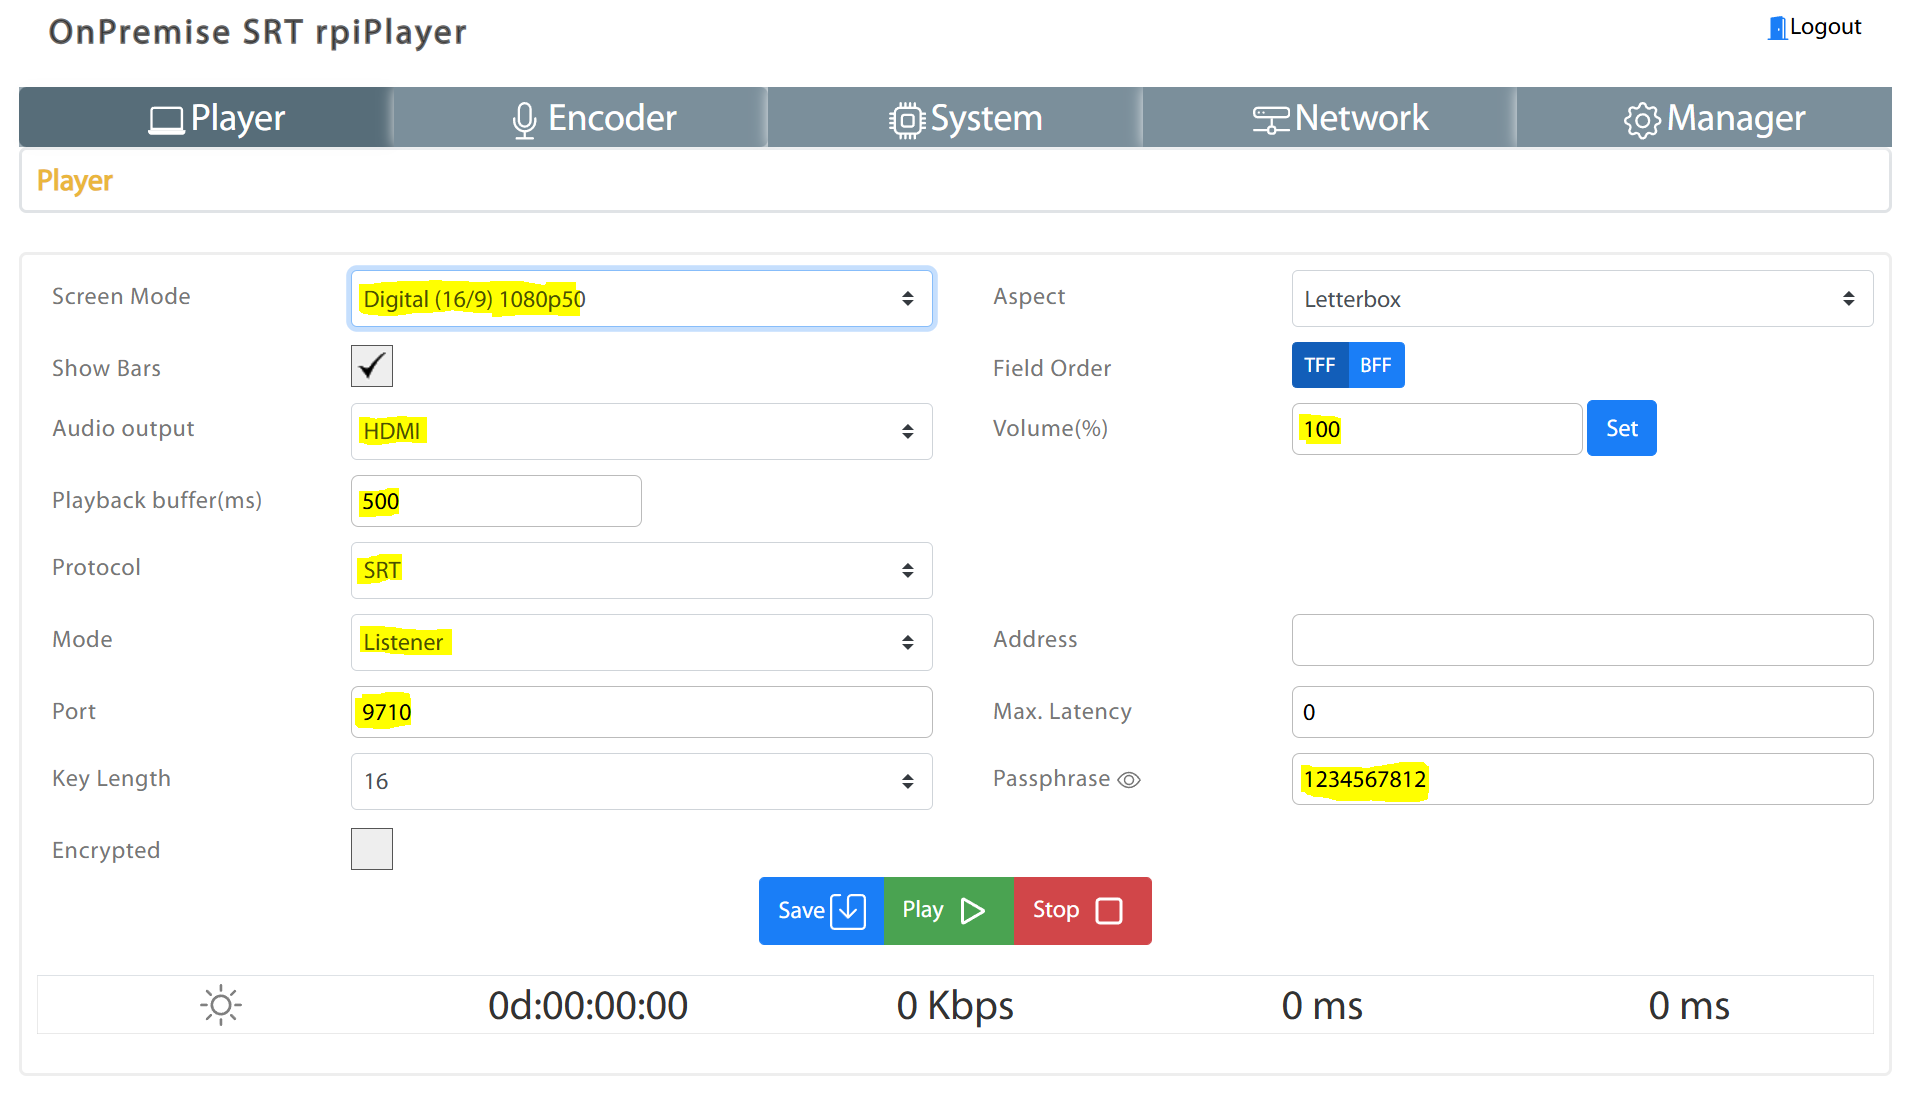Click the 0d:00:00:00 uptime counter
1910x1102 pixels.
tap(588, 1006)
